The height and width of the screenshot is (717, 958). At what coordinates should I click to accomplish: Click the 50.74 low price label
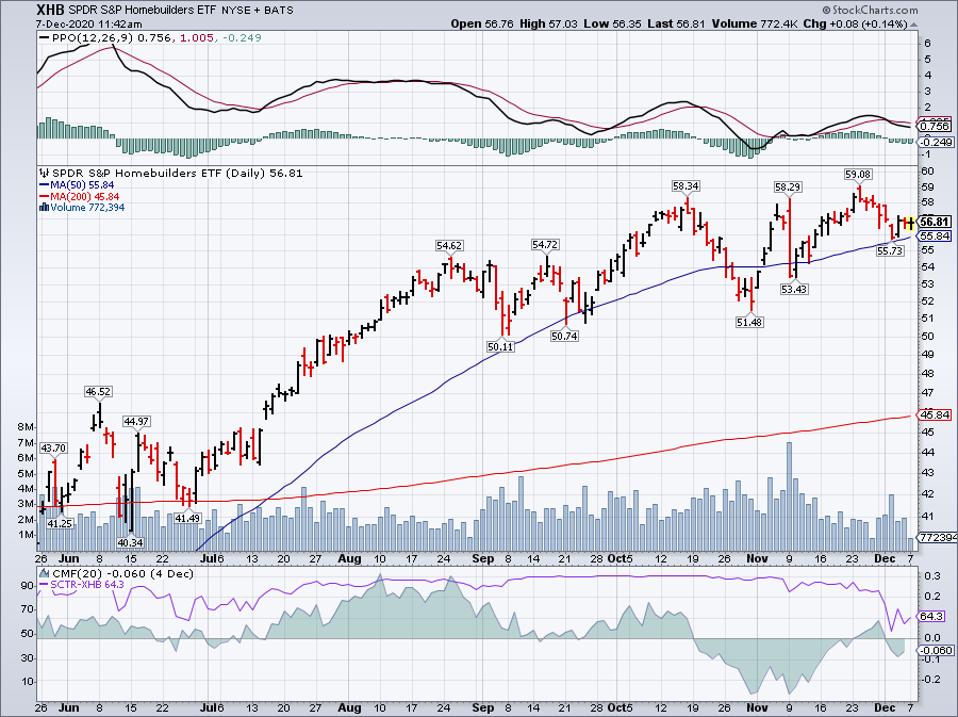click(564, 336)
